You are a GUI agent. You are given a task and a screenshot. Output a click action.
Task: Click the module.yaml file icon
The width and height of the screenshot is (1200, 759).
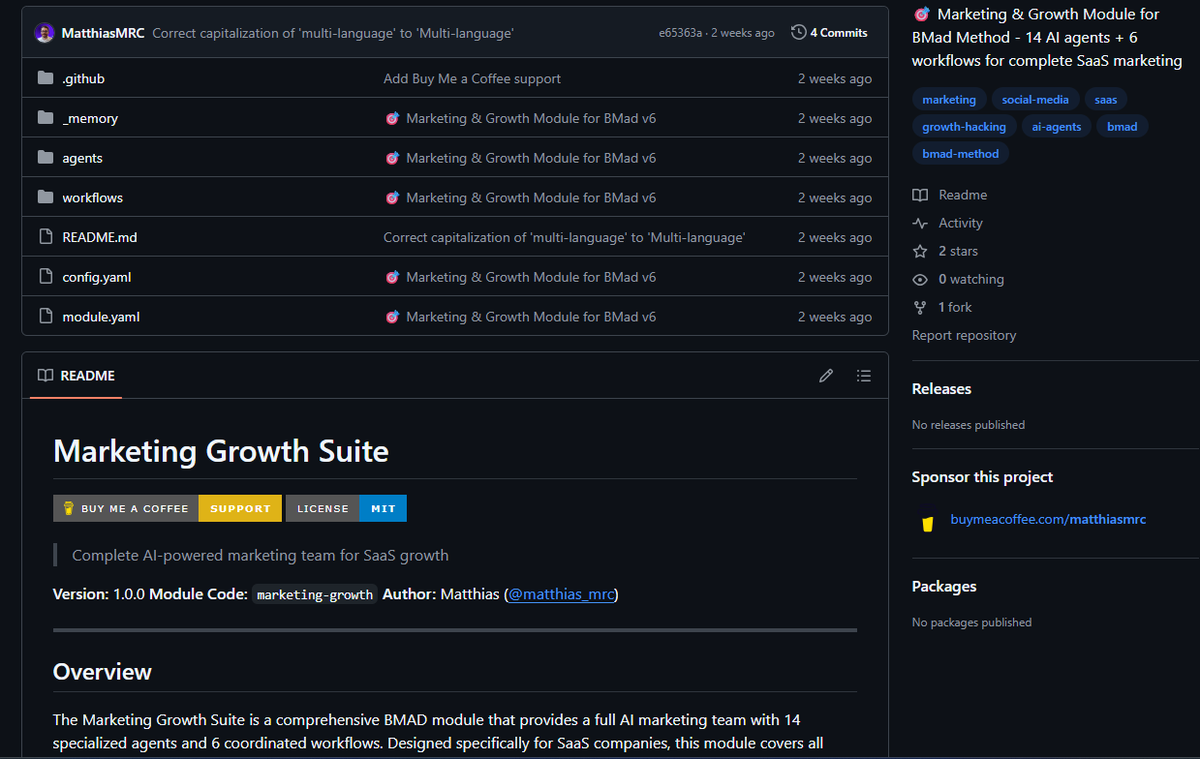tap(45, 316)
